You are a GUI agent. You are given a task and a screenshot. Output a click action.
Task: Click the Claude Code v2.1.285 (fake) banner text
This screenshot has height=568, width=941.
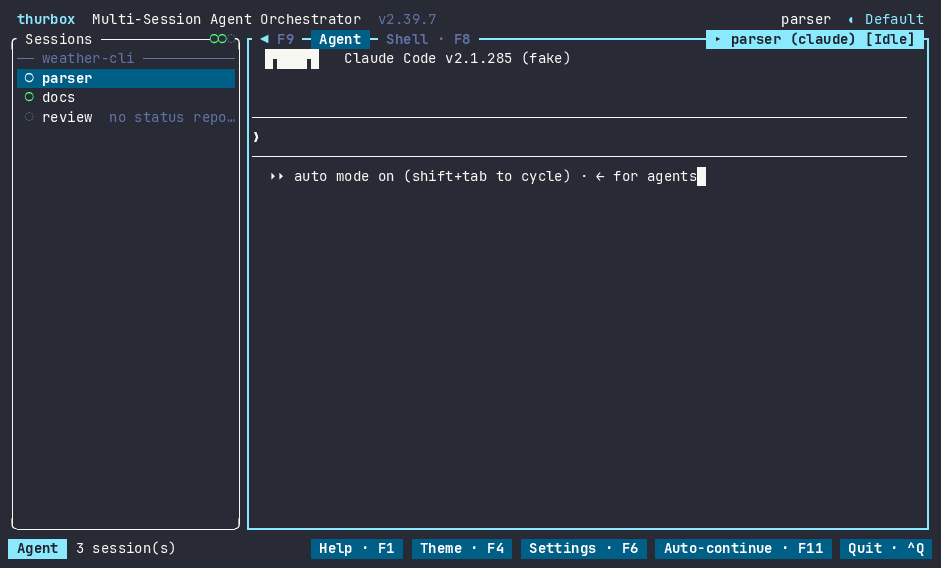pos(457,59)
